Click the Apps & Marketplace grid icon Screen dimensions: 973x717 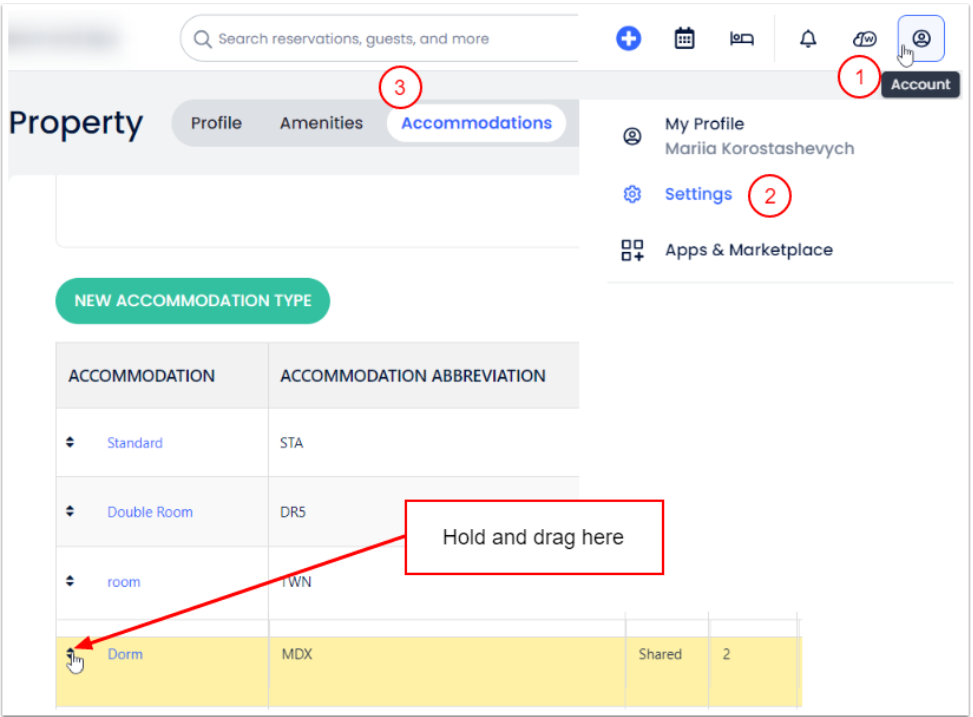632,250
